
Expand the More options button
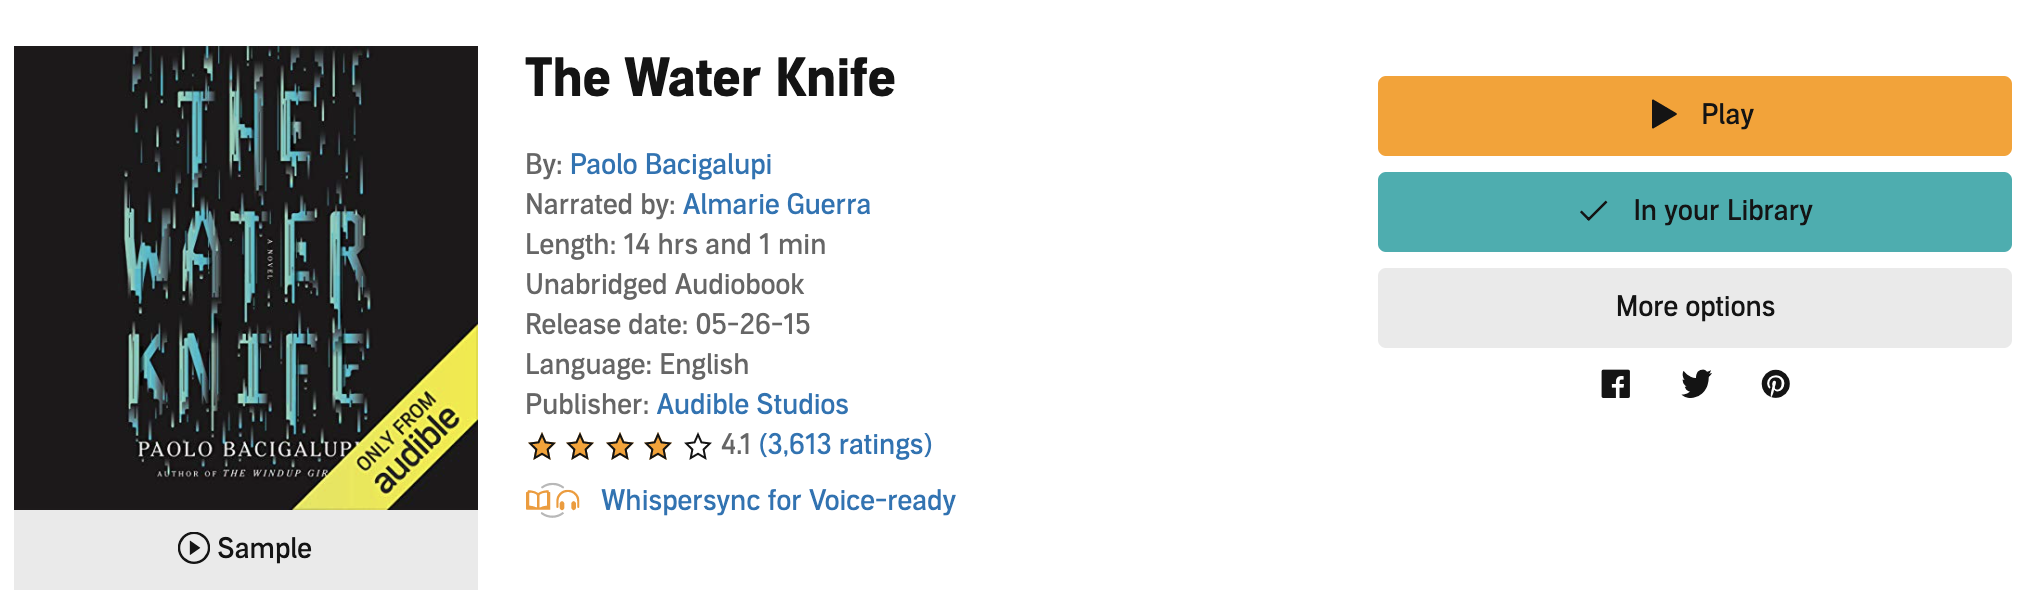tap(1694, 307)
